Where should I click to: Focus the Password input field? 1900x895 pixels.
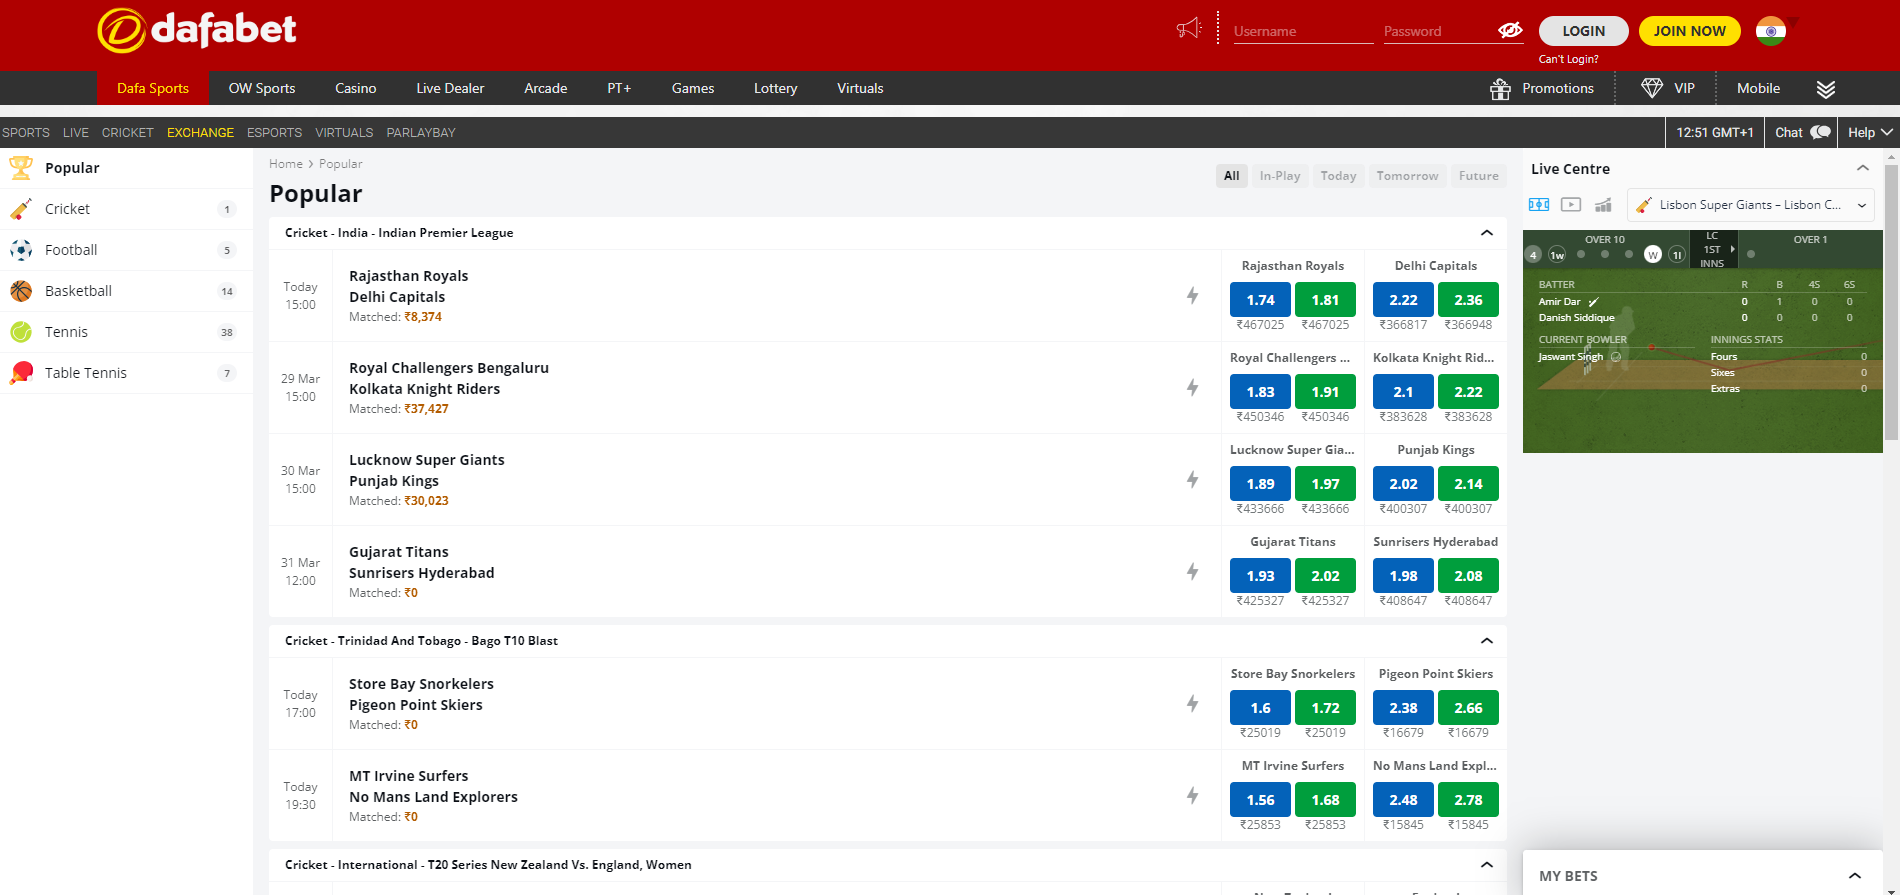click(1438, 31)
